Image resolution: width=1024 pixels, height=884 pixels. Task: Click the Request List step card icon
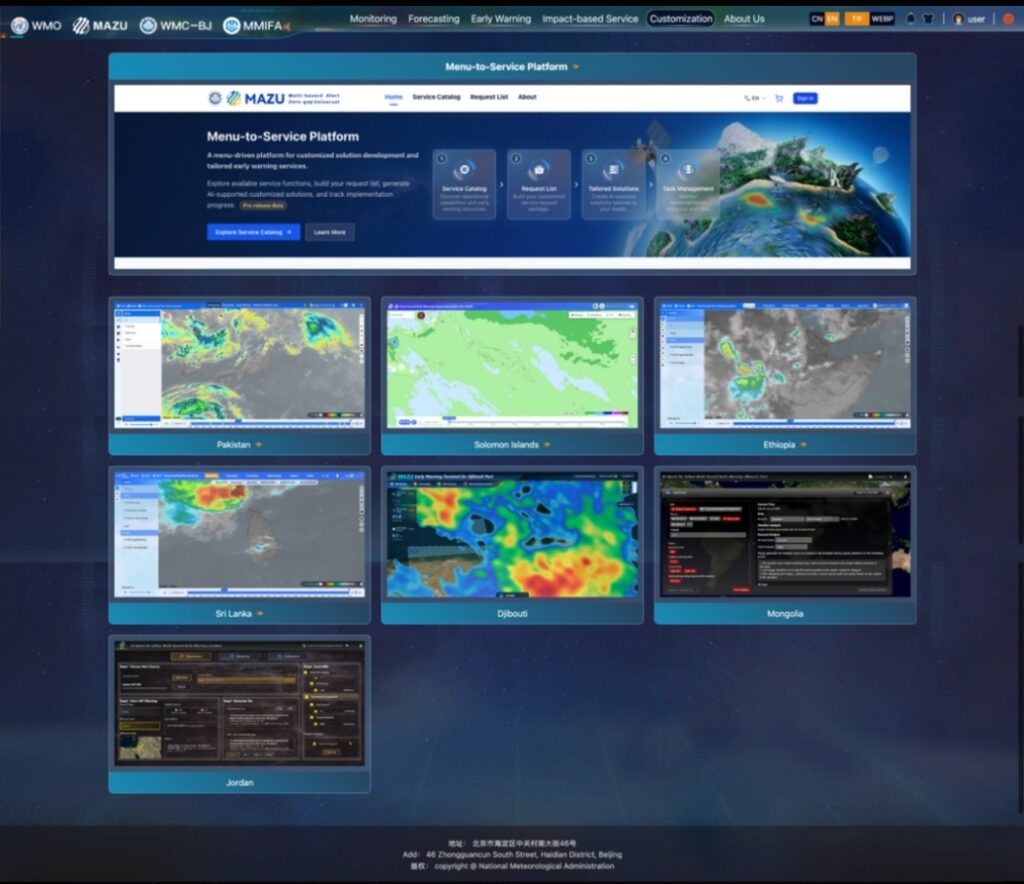pyautogui.click(x=539, y=170)
